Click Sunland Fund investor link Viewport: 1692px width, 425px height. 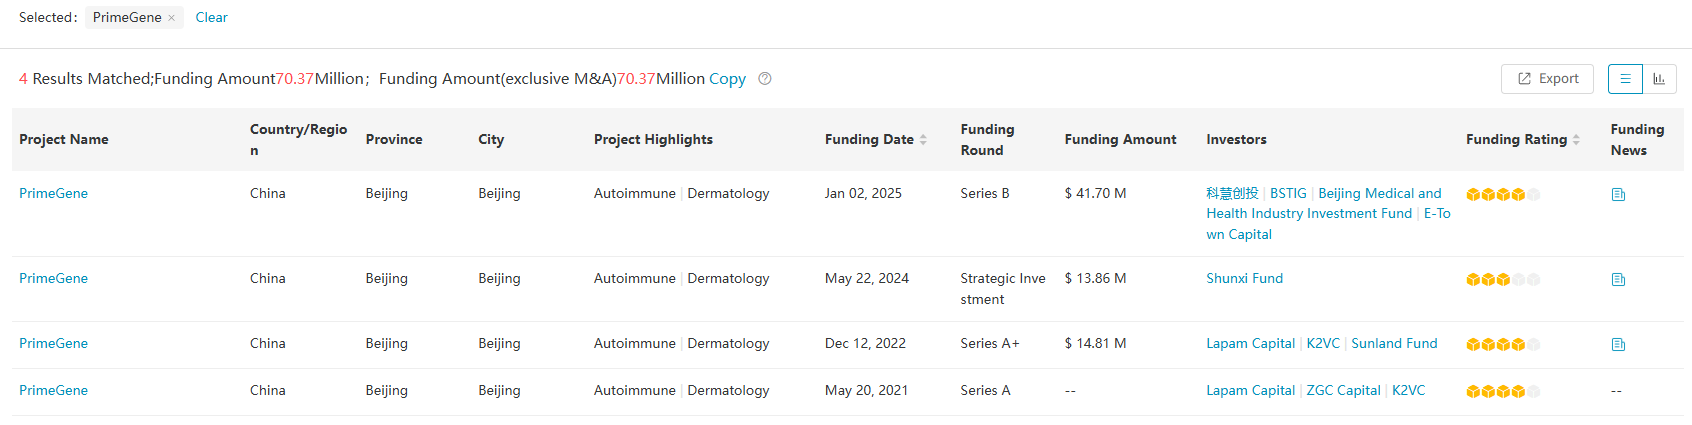[1394, 344]
